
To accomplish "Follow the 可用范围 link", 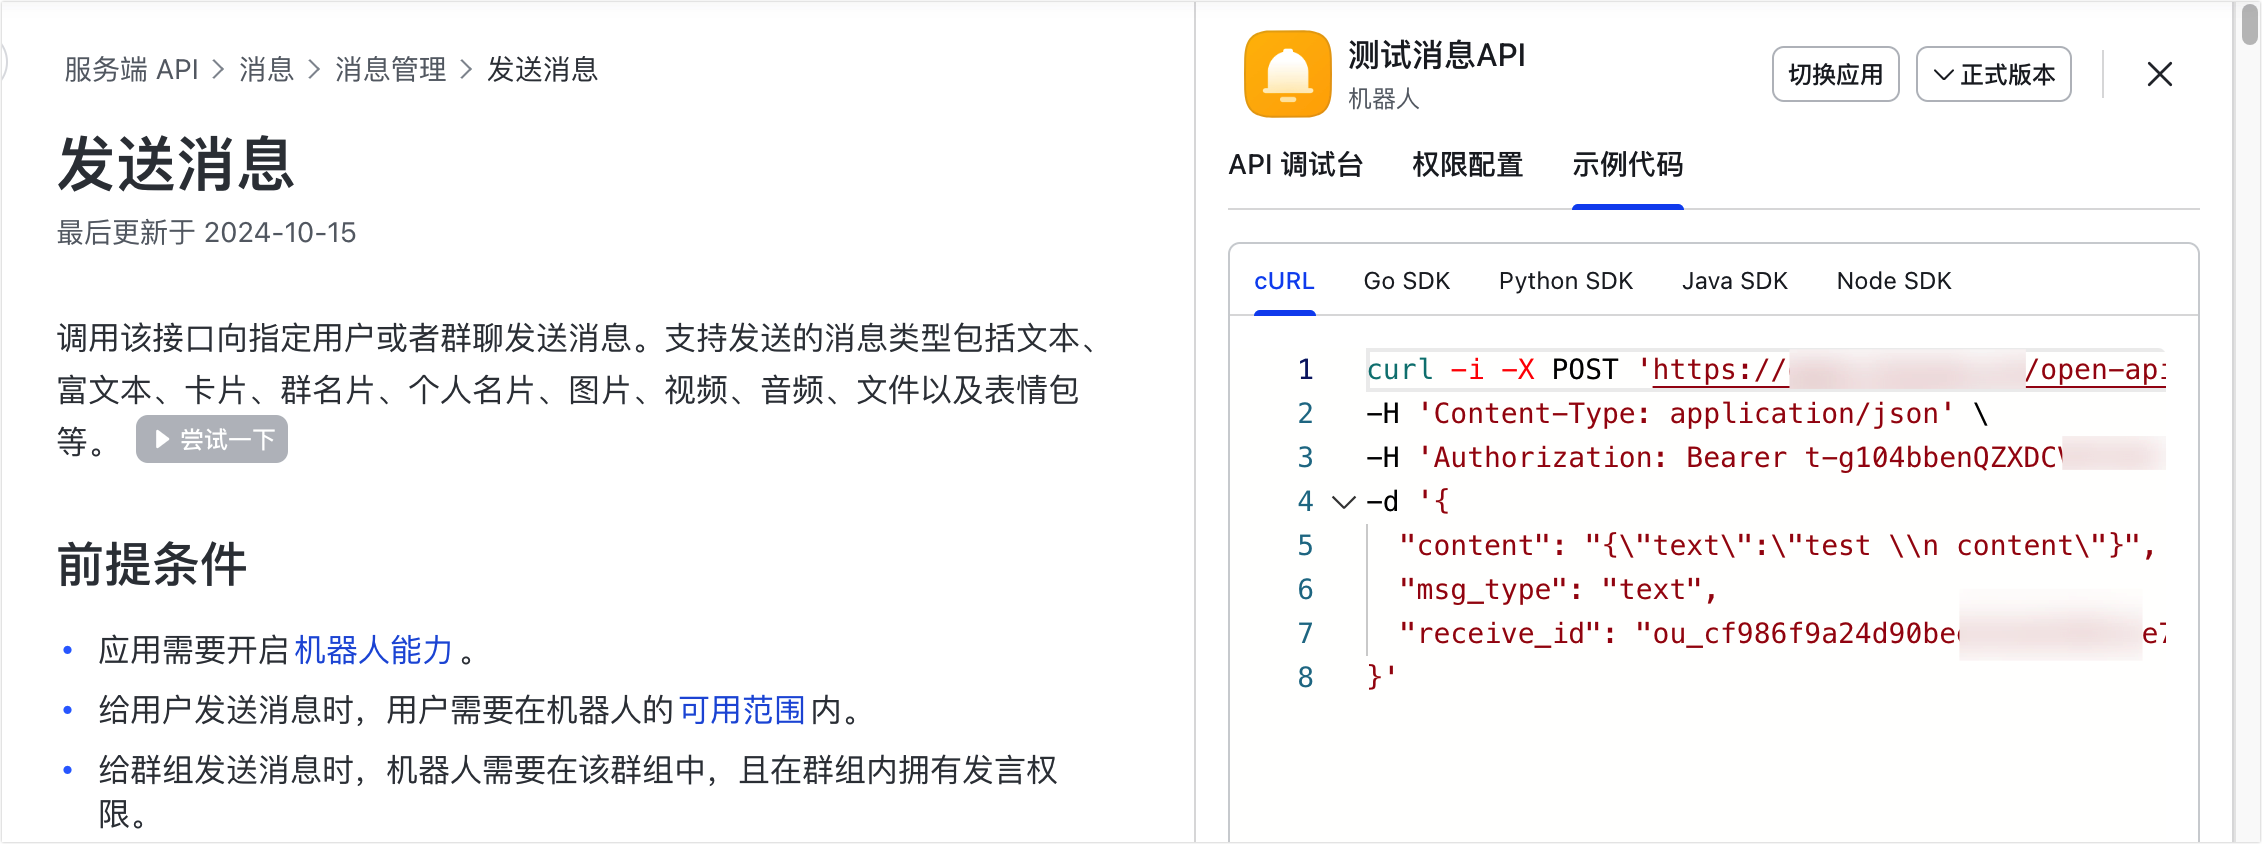I will pos(741,711).
